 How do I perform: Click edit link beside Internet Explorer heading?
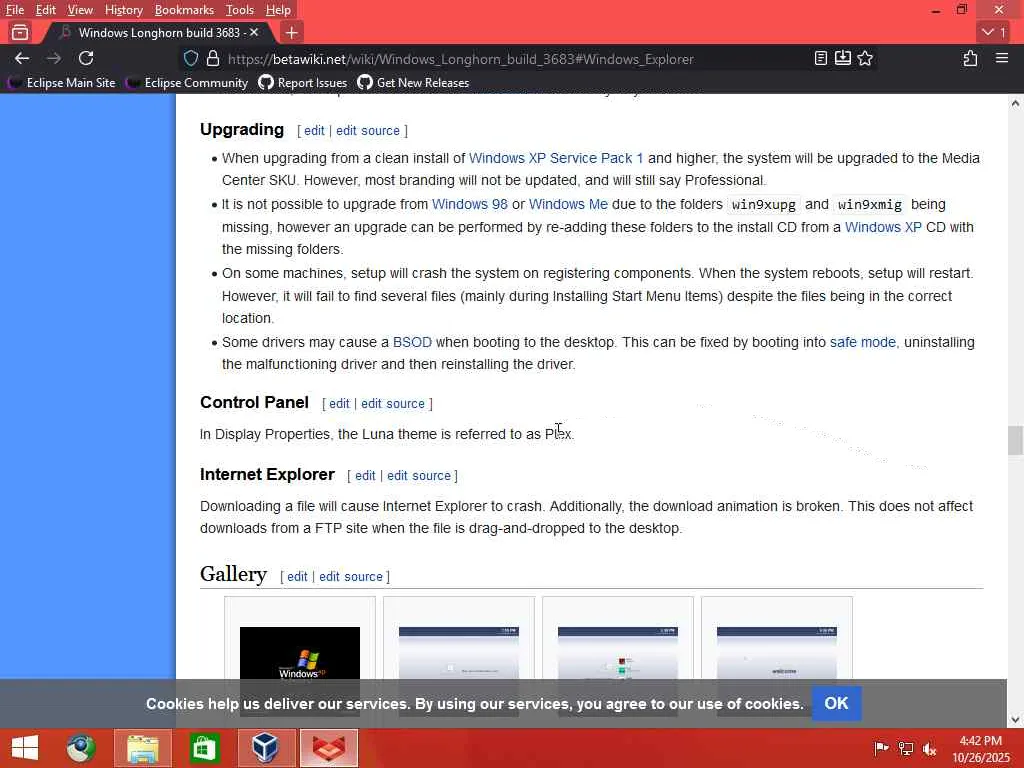pos(365,476)
